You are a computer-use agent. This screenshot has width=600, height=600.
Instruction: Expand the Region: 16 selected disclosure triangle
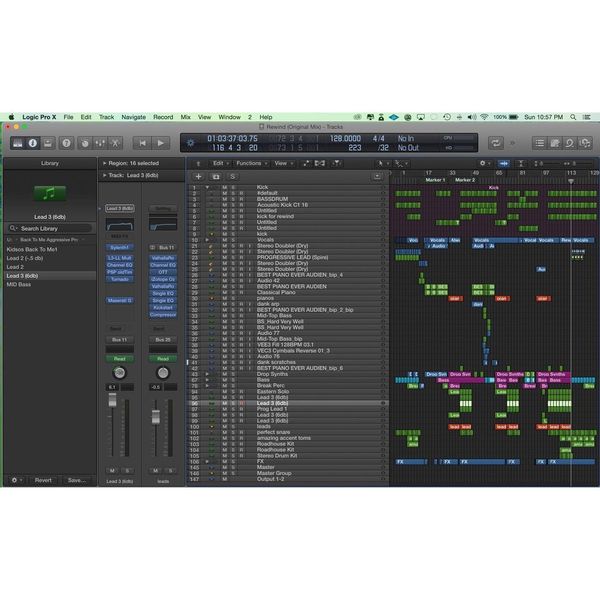(x=104, y=163)
